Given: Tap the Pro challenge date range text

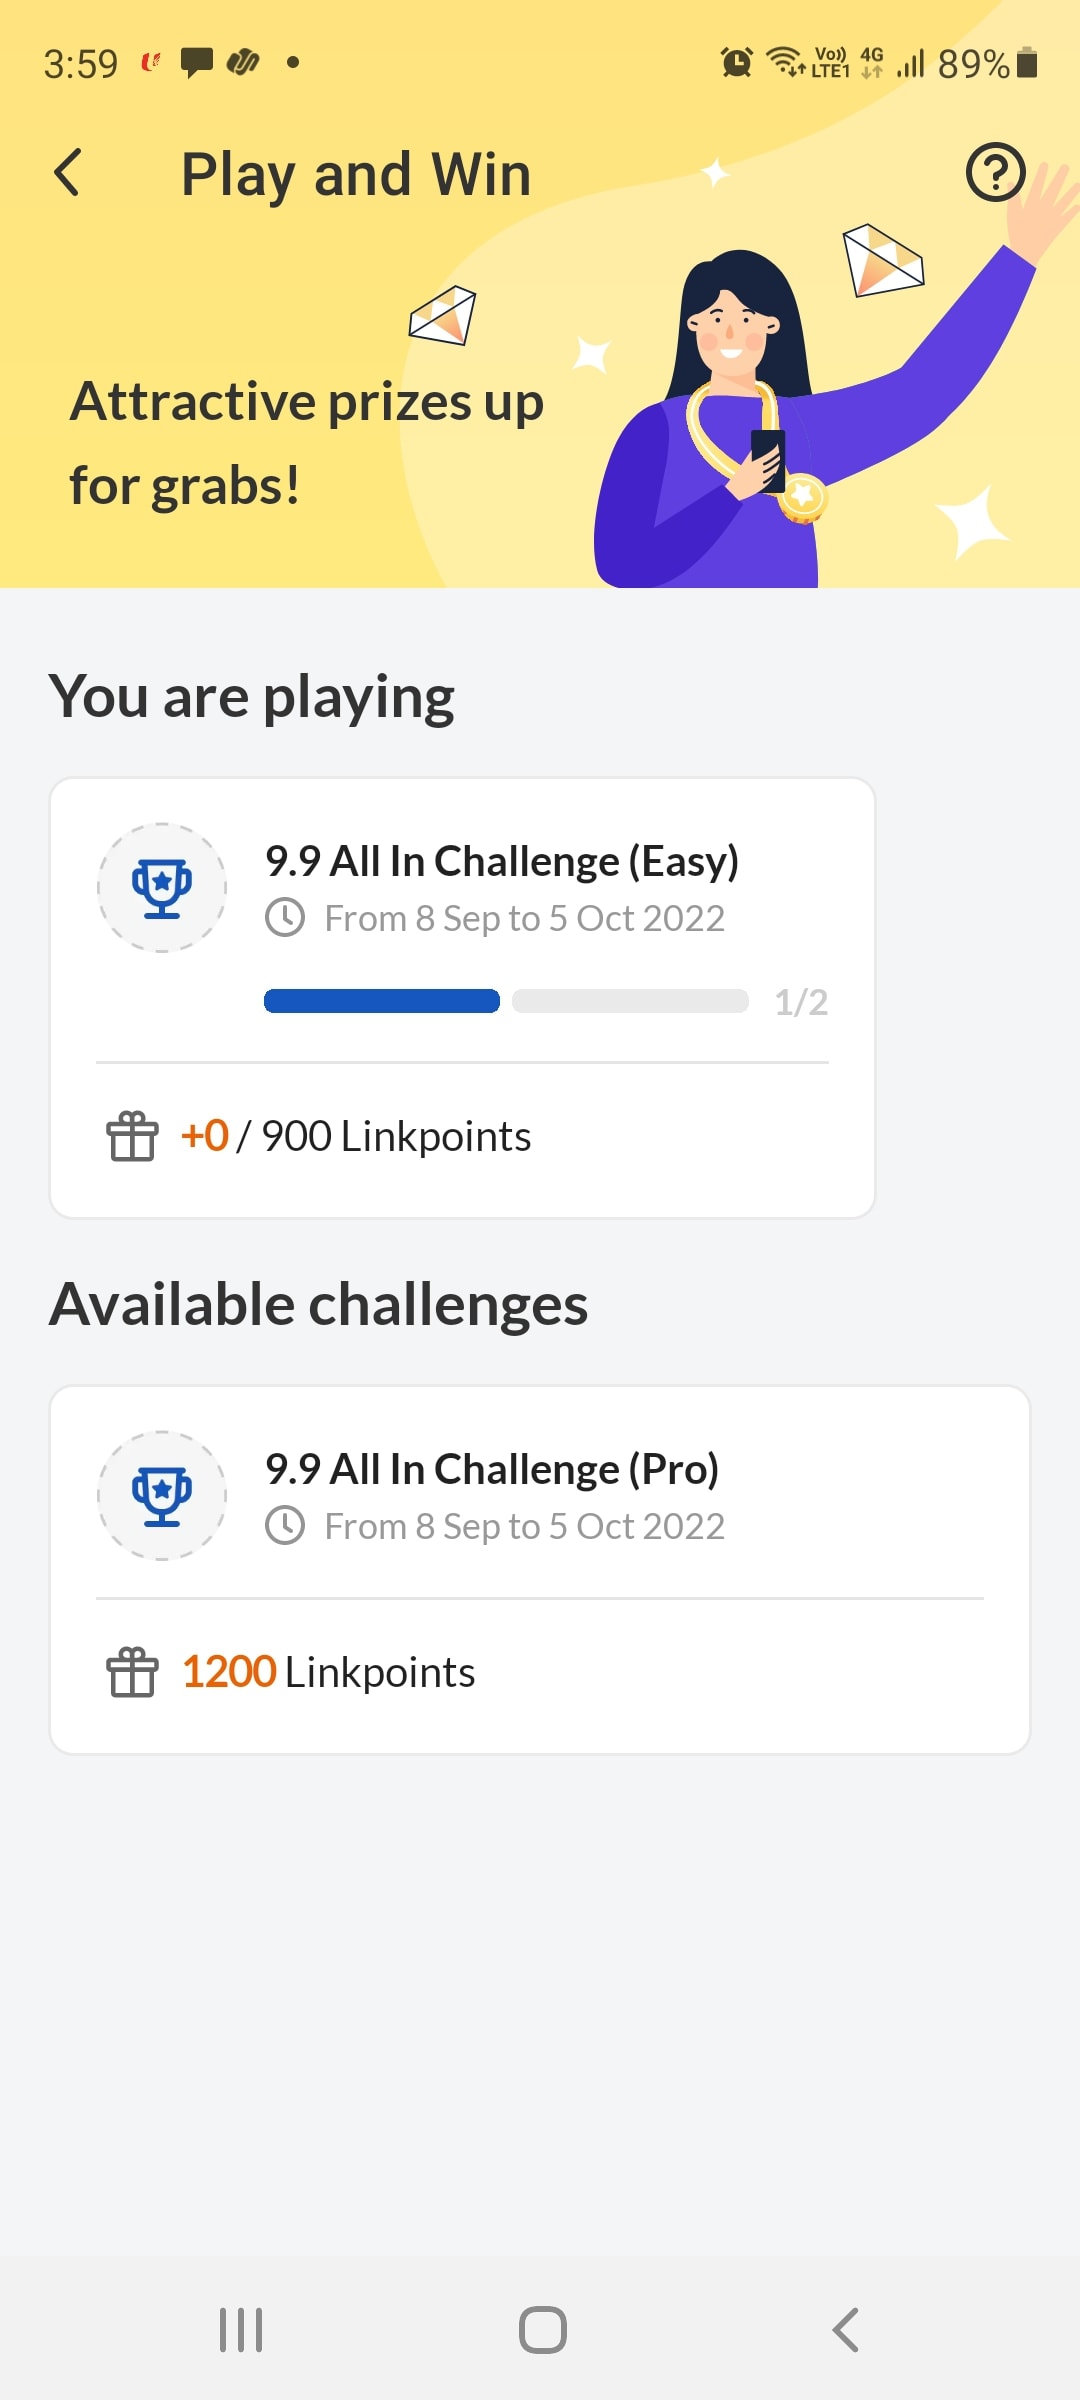Looking at the screenshot, I should coord(524,1527).
